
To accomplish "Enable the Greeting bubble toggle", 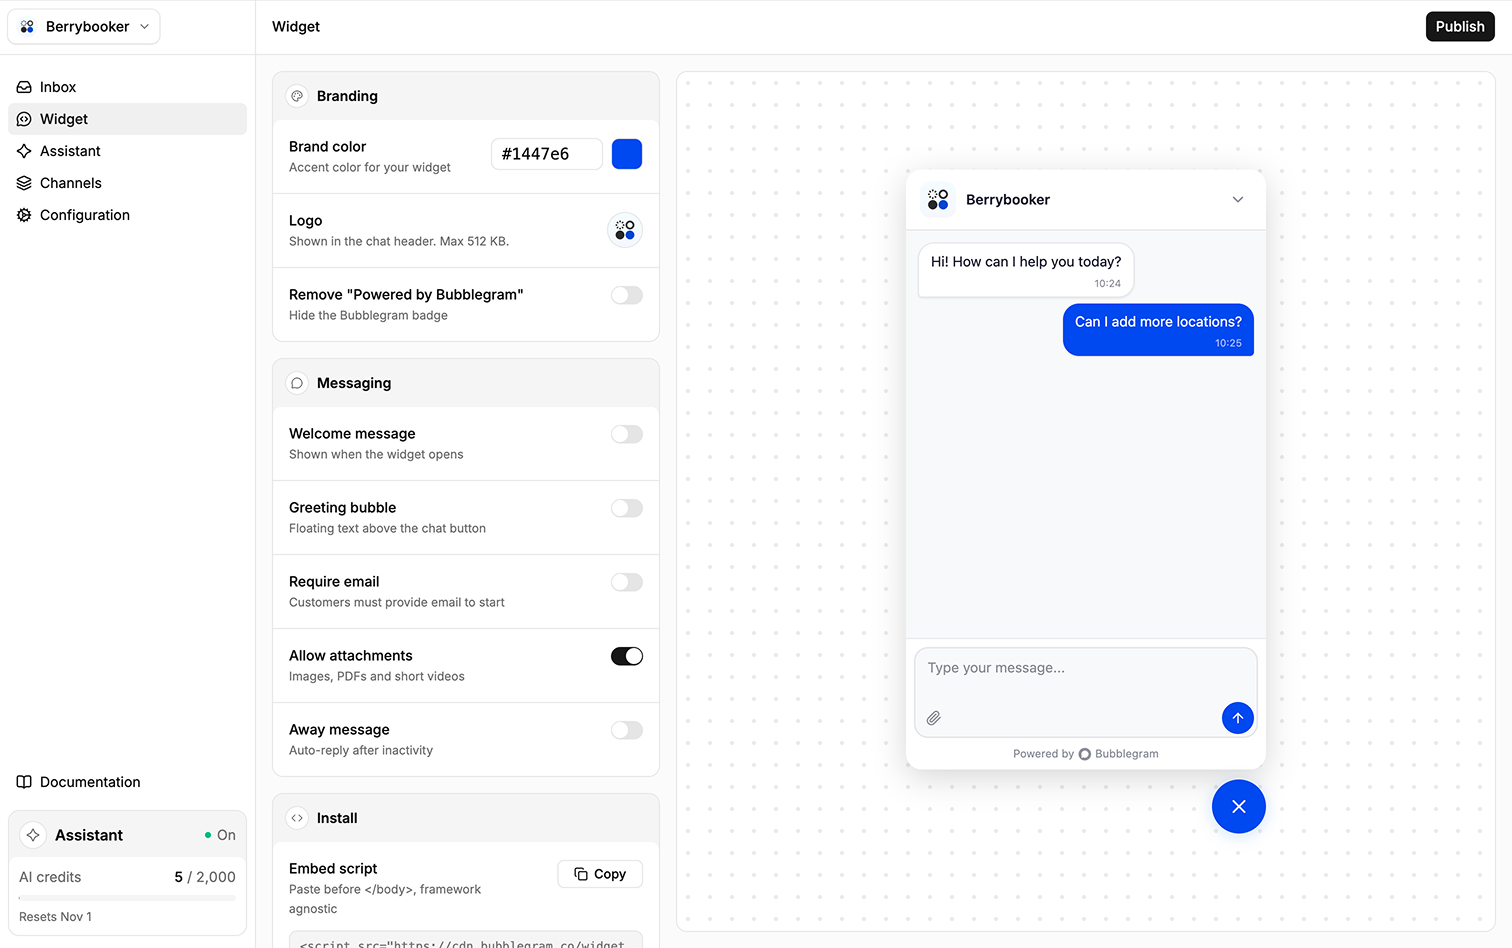I will (627, 508).
